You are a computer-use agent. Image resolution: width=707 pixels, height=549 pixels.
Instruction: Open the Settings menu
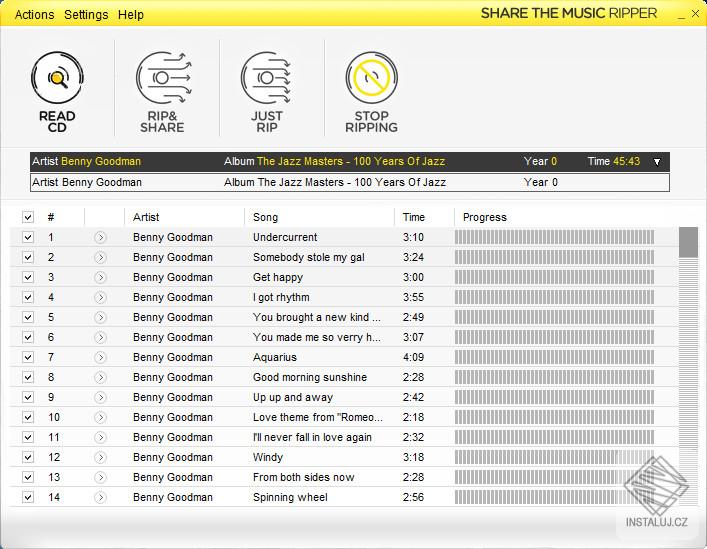pyautogui.click(x=86, y=15)
